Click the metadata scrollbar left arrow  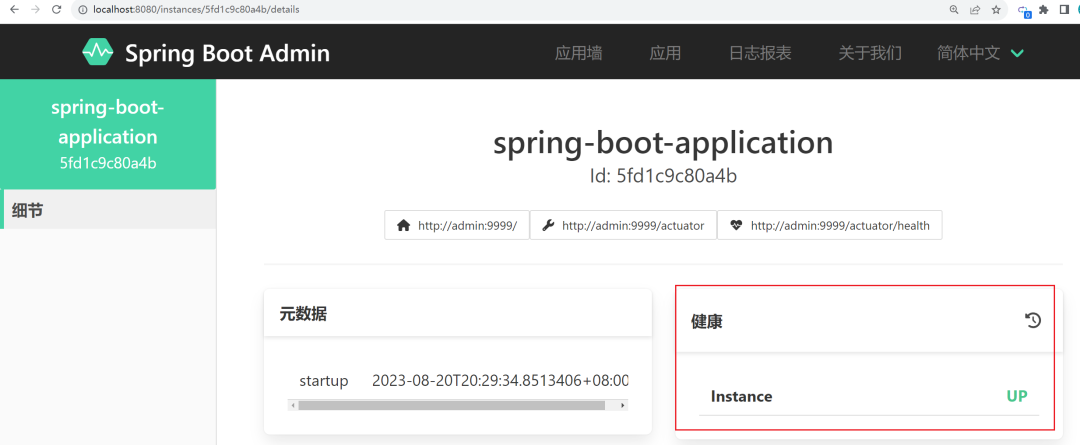pos(293,406)
